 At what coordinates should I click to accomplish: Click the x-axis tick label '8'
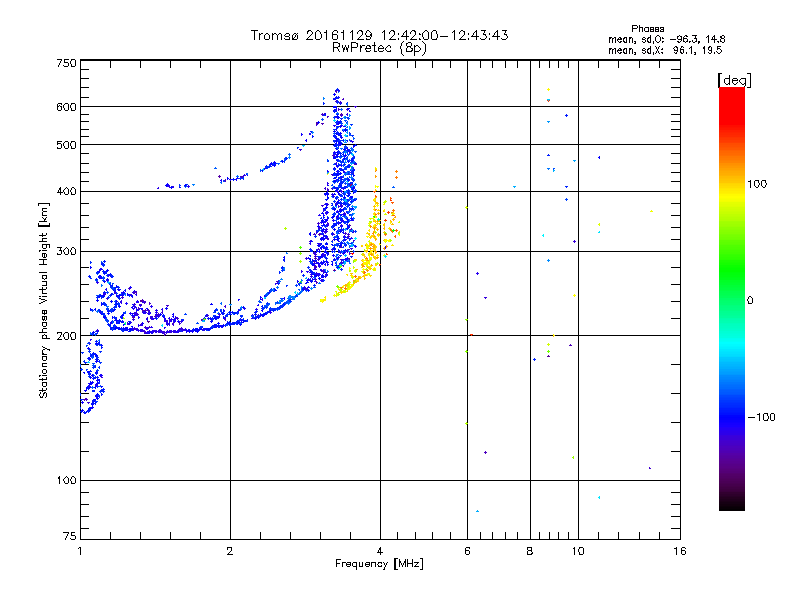pos(530,551)
